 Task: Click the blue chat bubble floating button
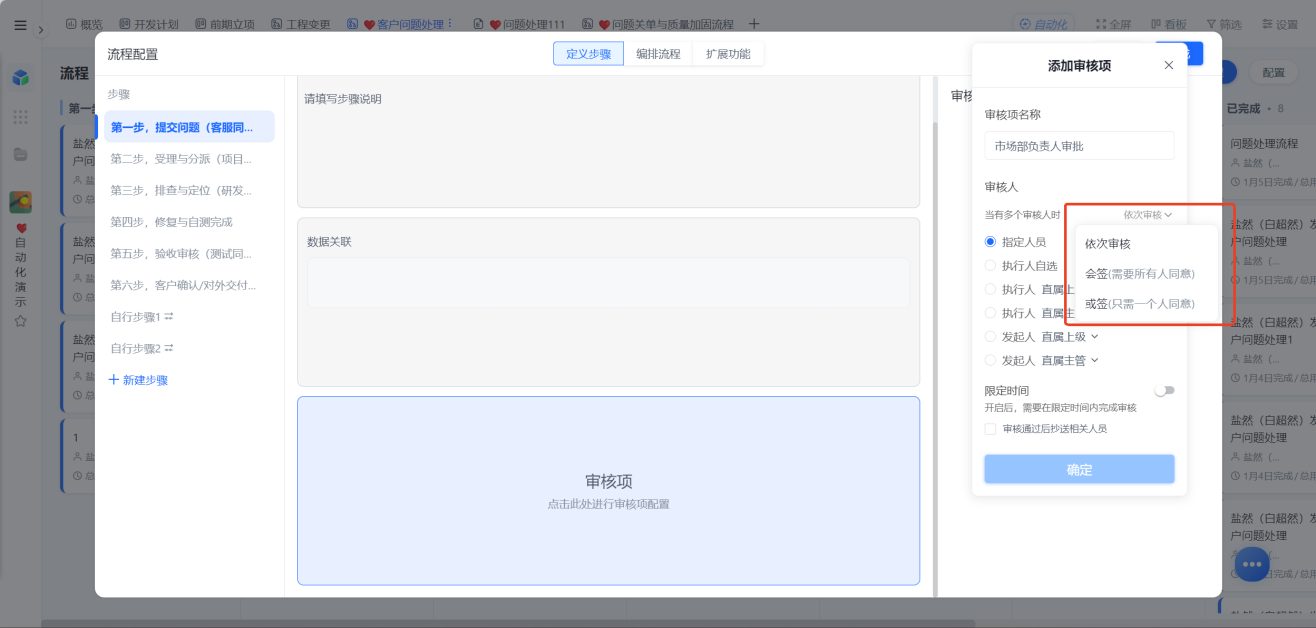pos(1252,565)
